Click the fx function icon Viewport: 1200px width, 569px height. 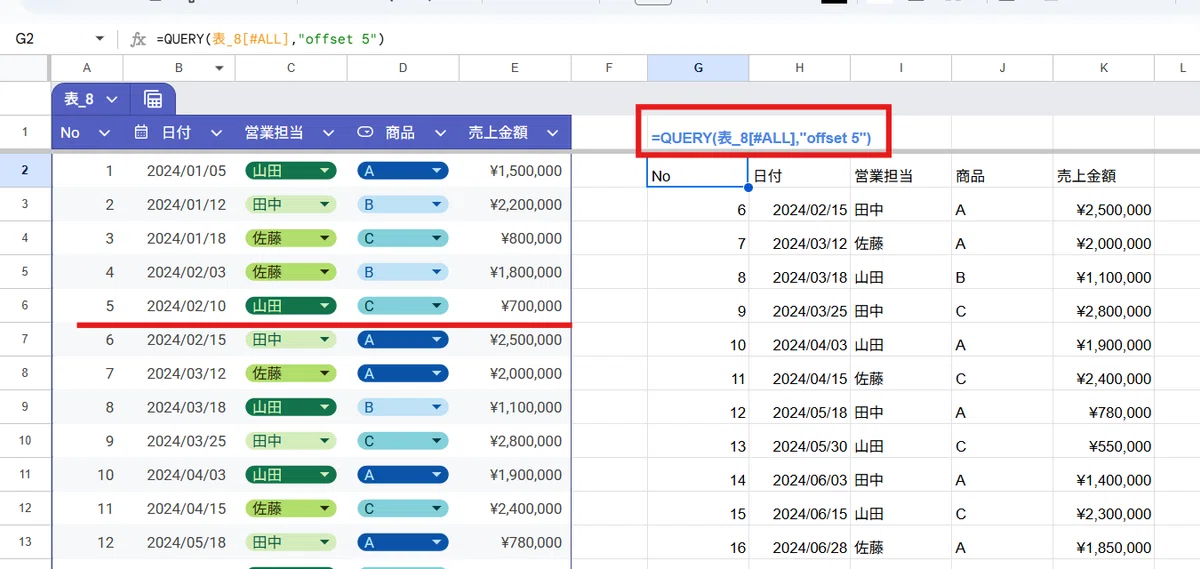138,38
